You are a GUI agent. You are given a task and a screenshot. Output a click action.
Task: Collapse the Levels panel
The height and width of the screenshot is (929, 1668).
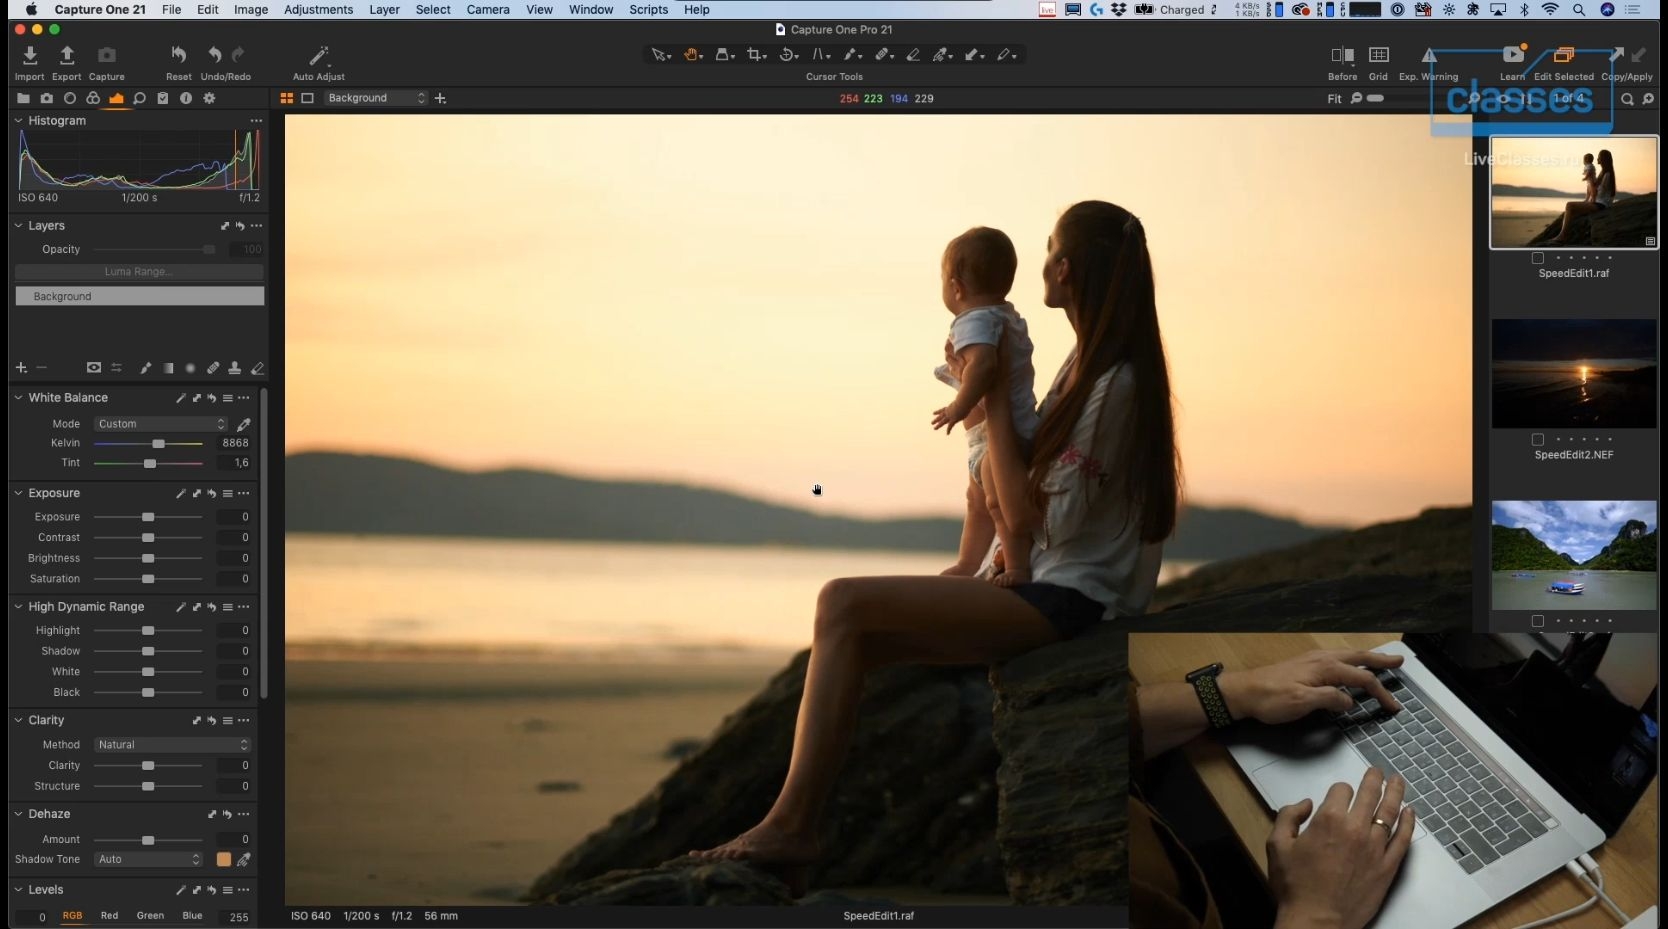[x=18, y=890]
